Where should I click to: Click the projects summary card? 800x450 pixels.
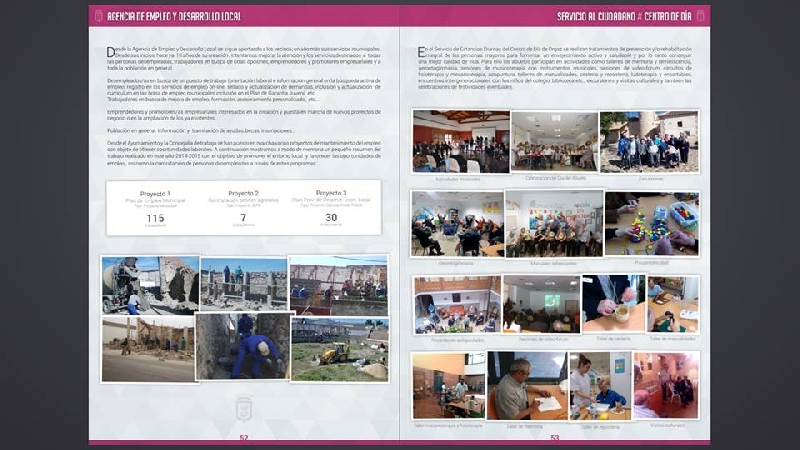(x=243, y=207)
